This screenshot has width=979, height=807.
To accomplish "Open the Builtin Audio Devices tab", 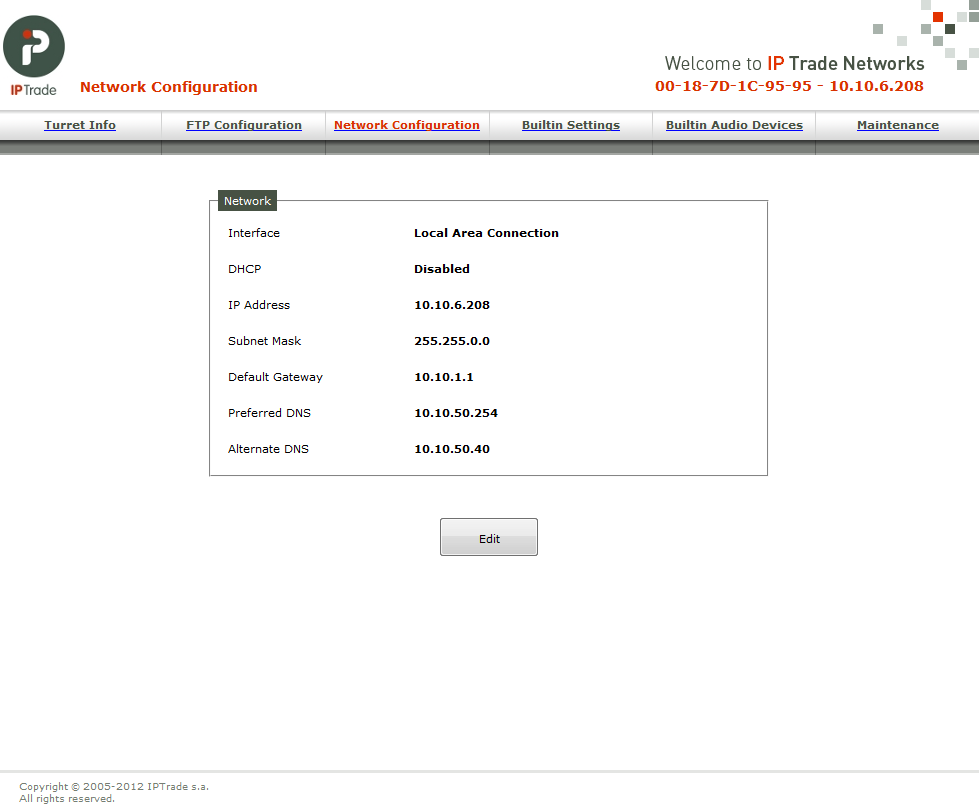I will (x=734, y=125).
